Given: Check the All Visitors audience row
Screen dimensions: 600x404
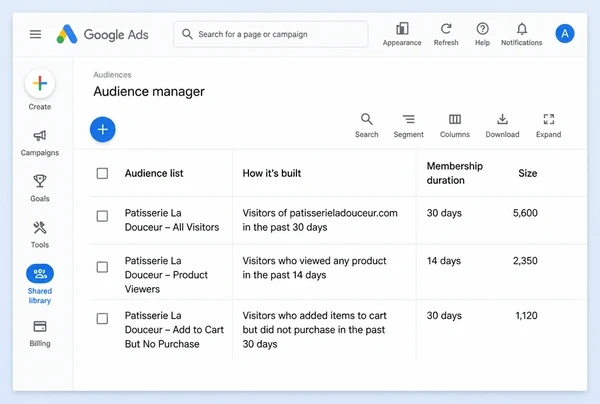Looking at the screenshot, I should [102, 216].
